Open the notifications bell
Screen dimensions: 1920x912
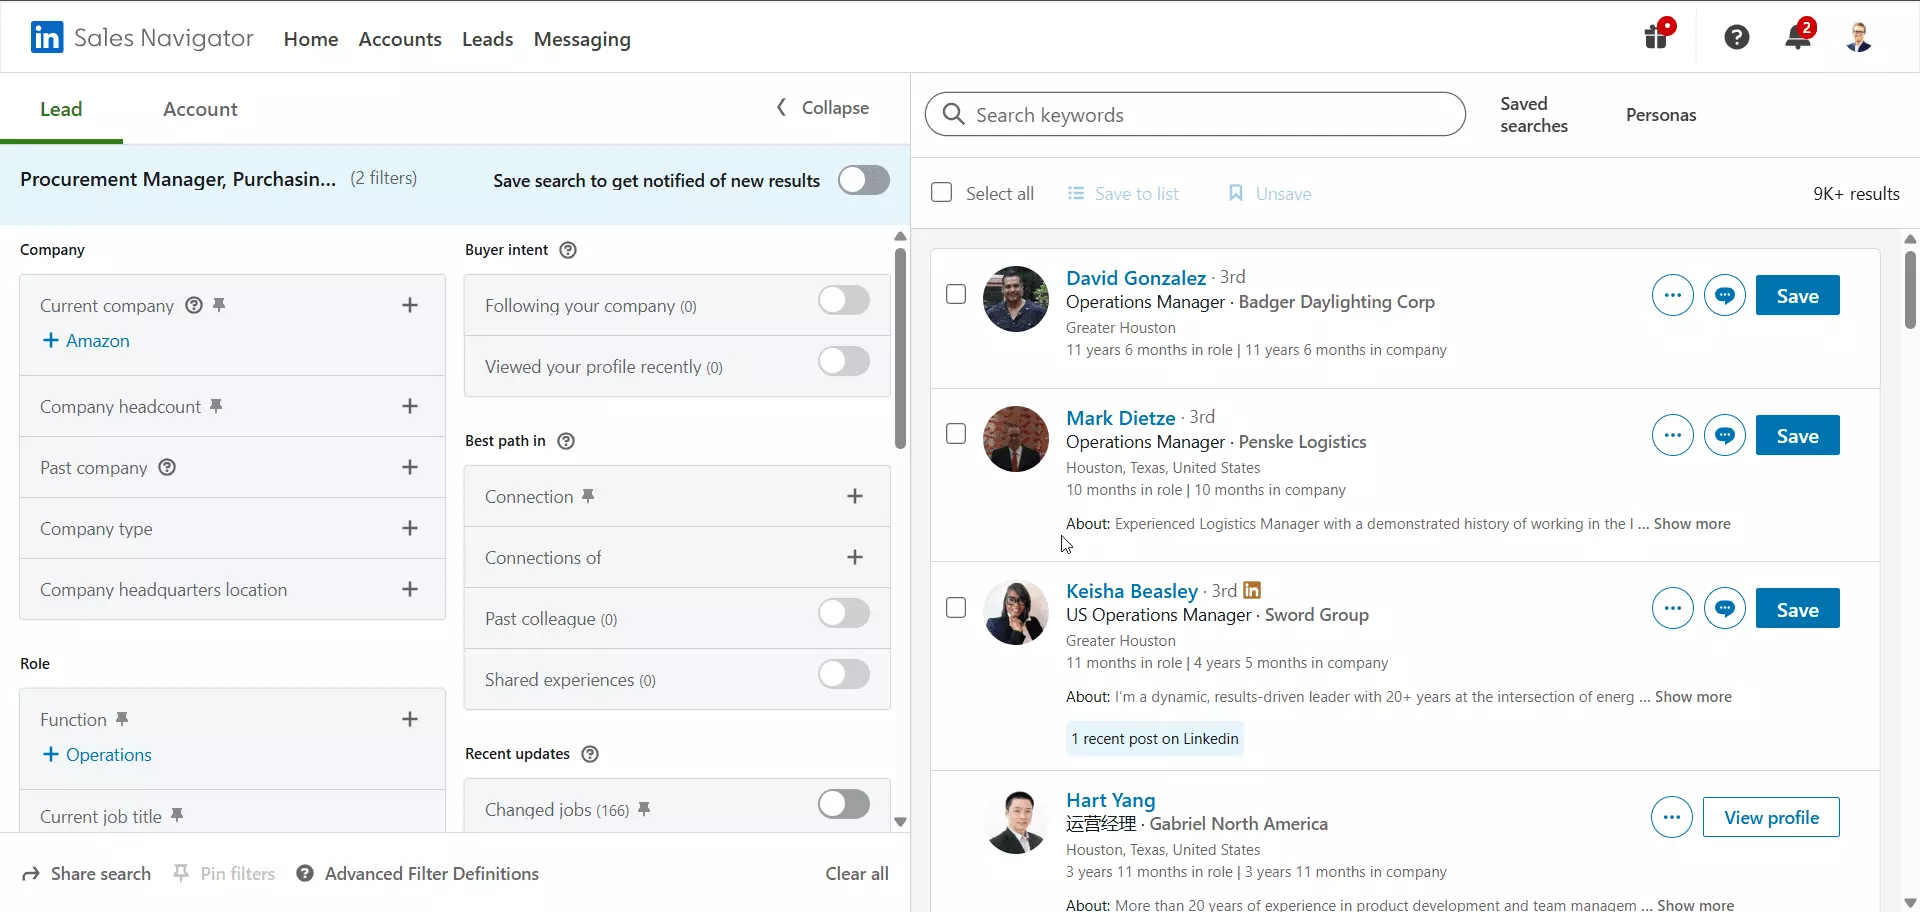1798,36
